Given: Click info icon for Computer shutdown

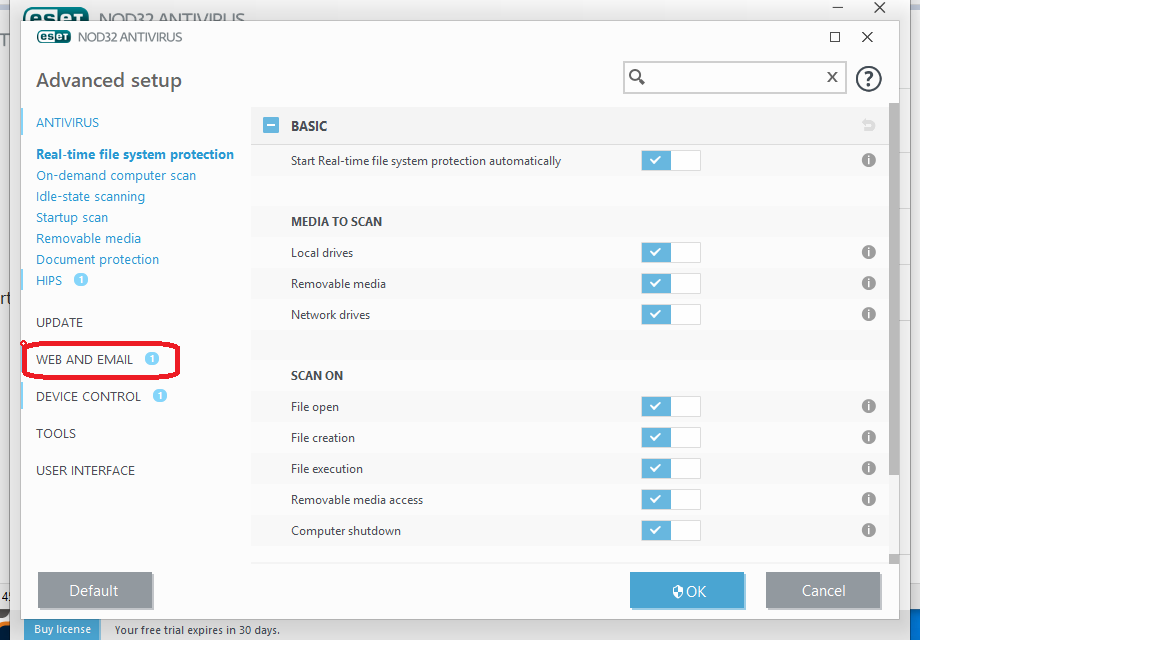Looking at the screenshot, I should click(x=868, y=530).
